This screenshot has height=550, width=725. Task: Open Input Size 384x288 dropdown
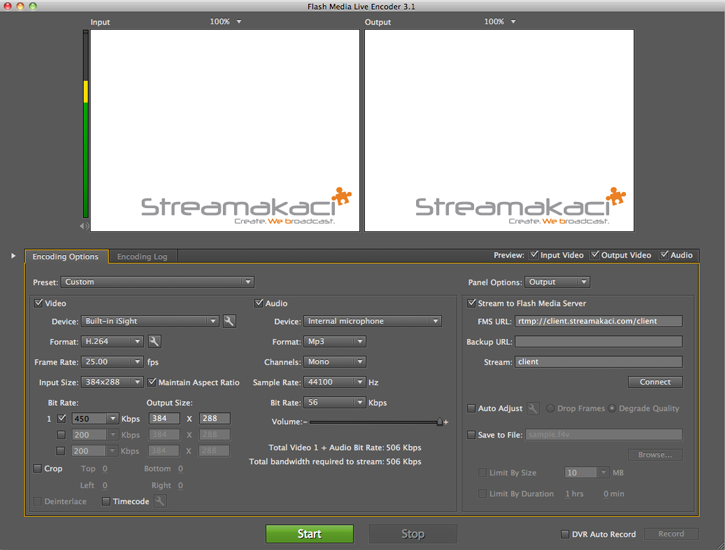tap(112, 382)
